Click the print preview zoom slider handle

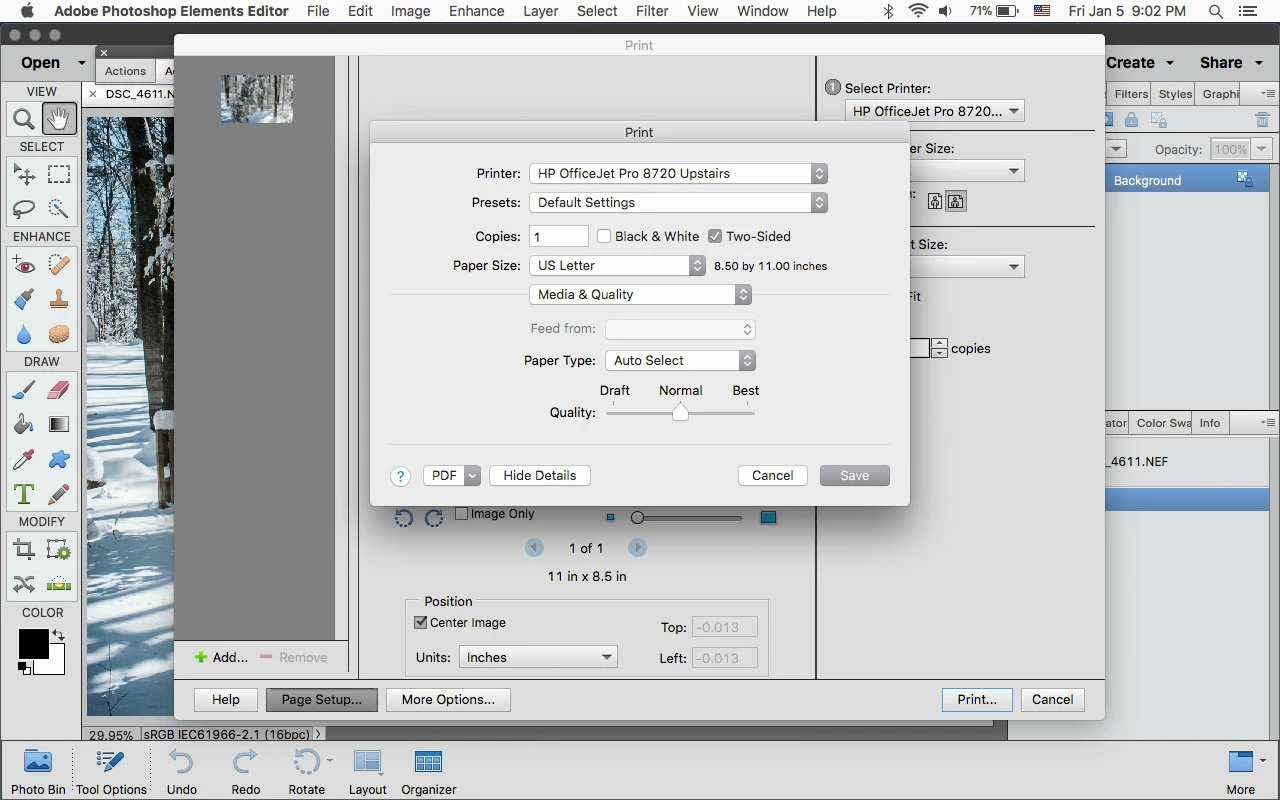(x=637, y=518)
